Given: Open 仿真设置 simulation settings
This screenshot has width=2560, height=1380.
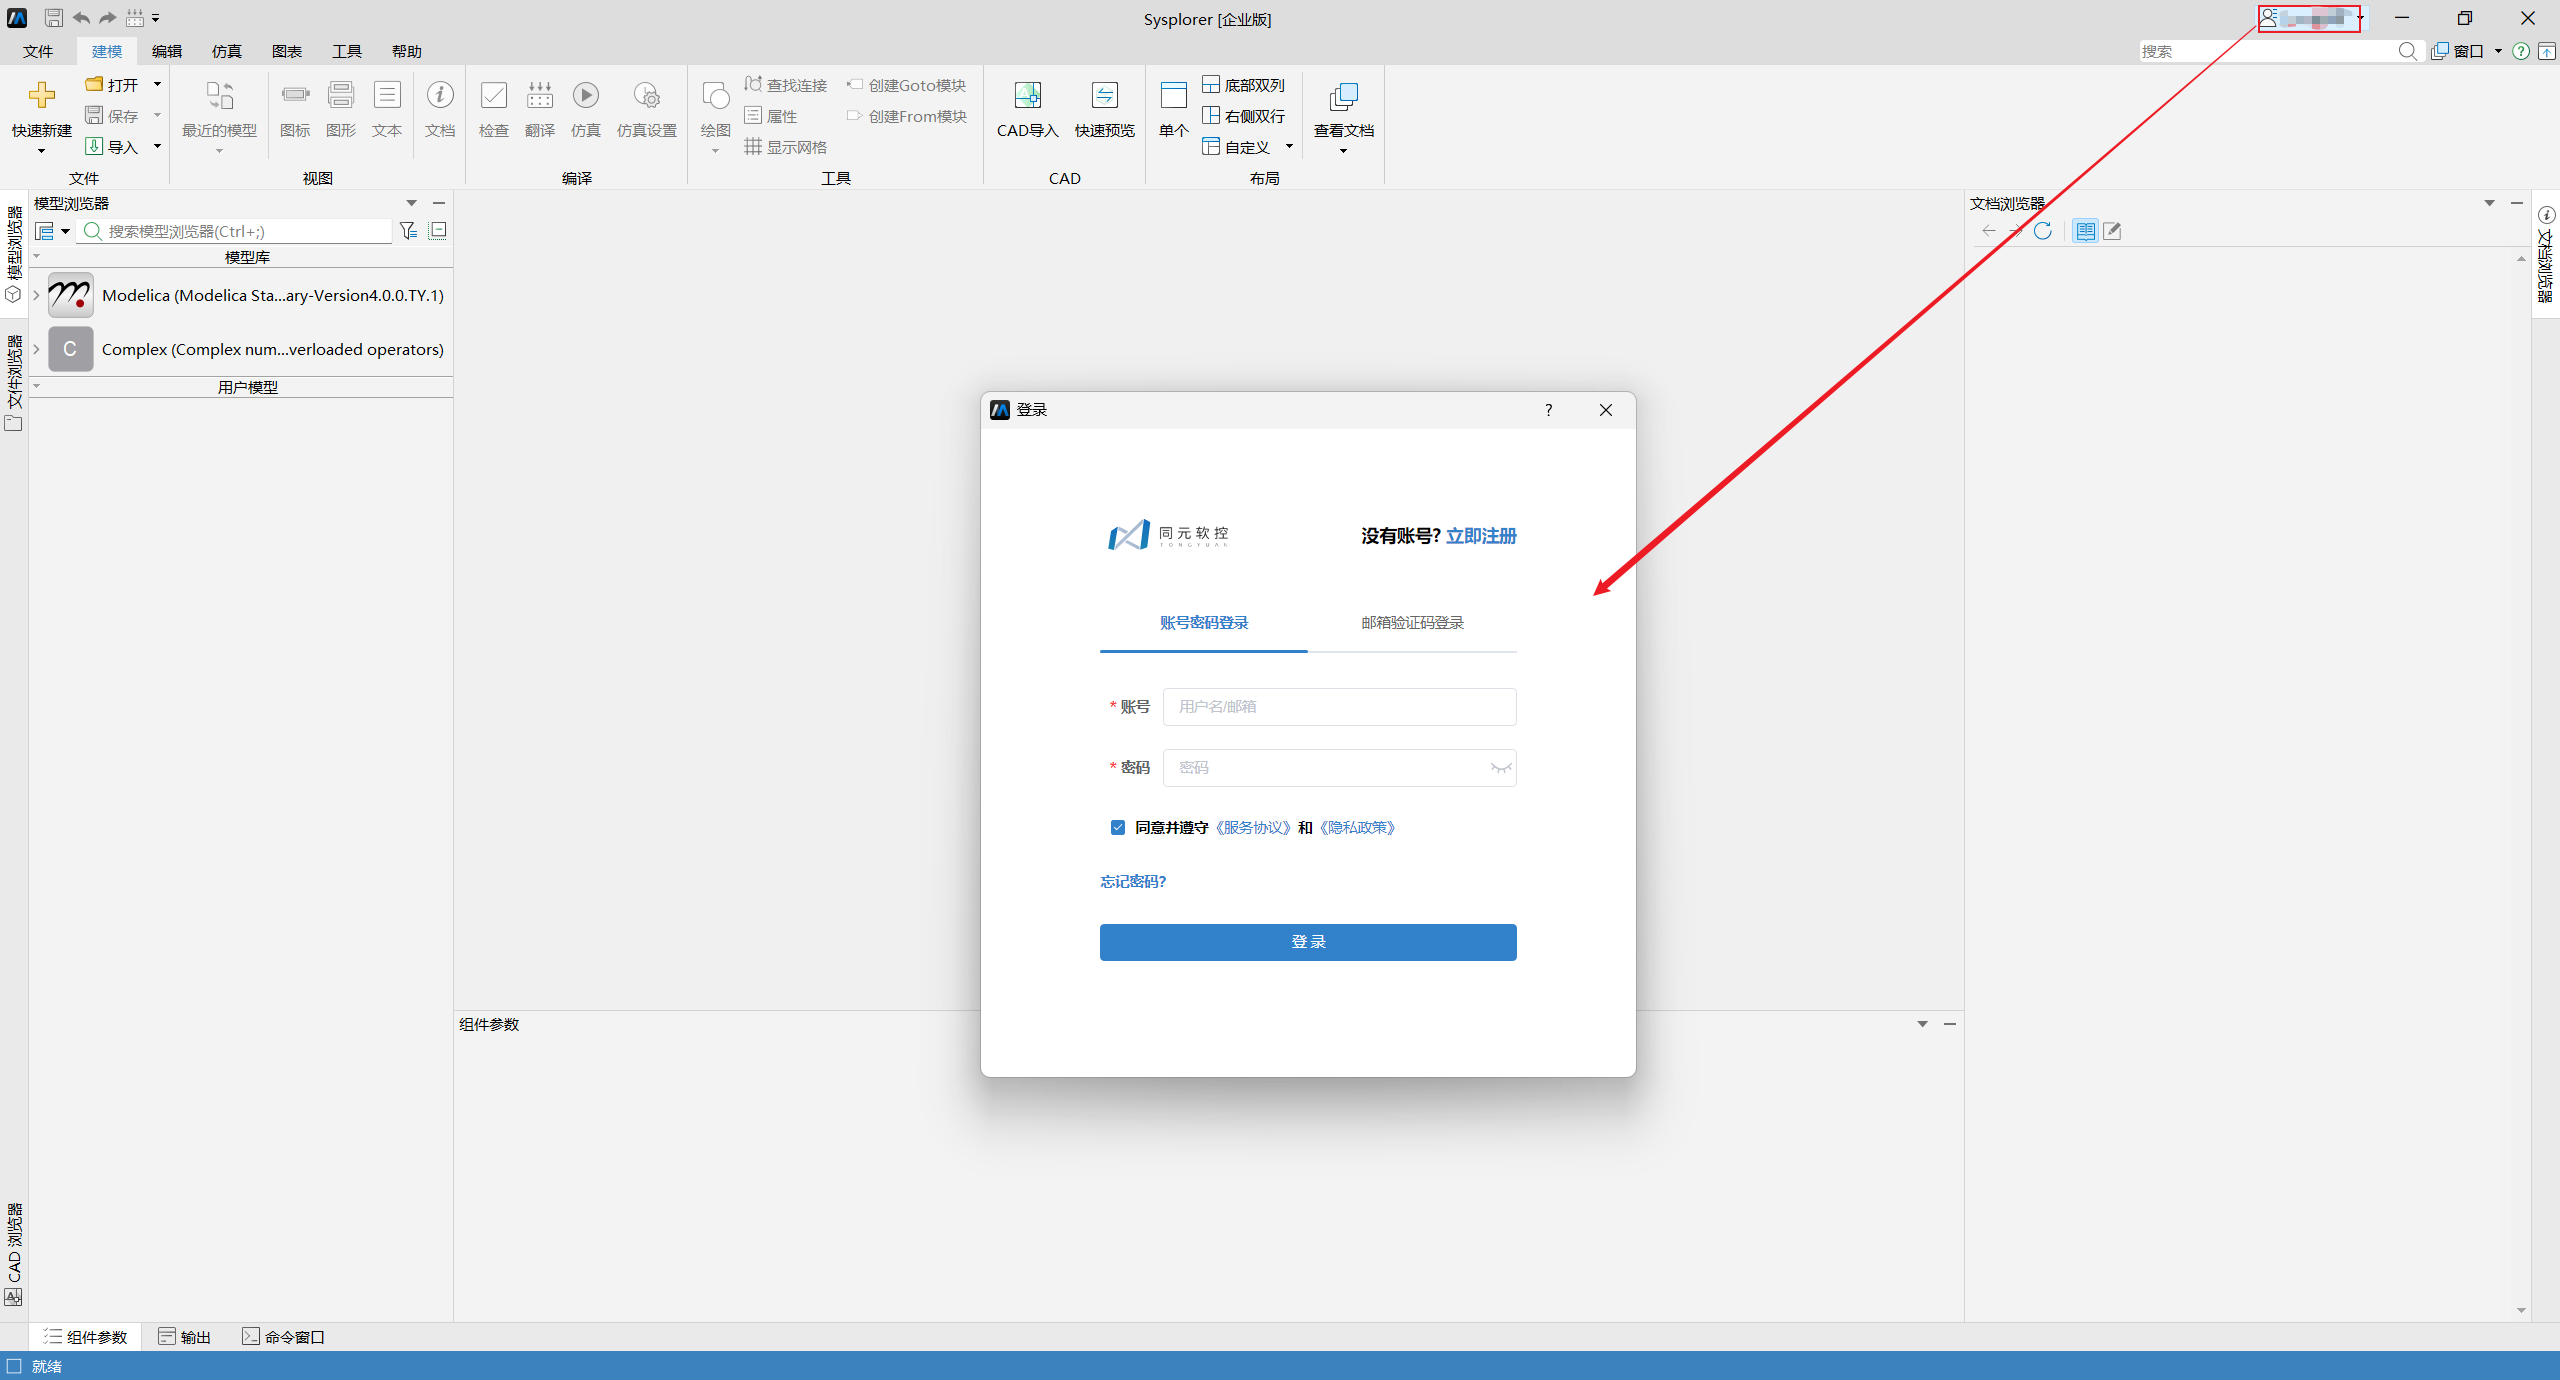Looking at the screenshot, I should tap(647, 109).
